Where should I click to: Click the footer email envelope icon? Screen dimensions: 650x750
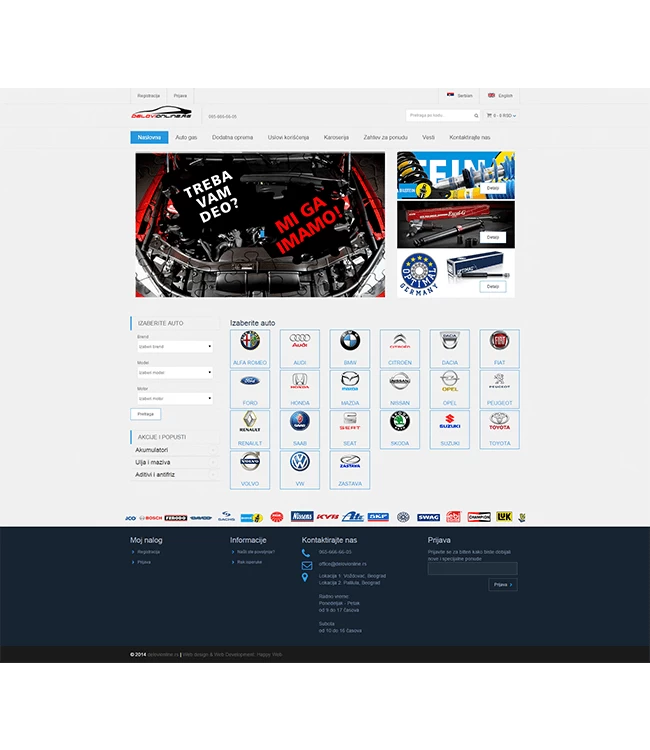pyautogui.click(x=307, y=565)
